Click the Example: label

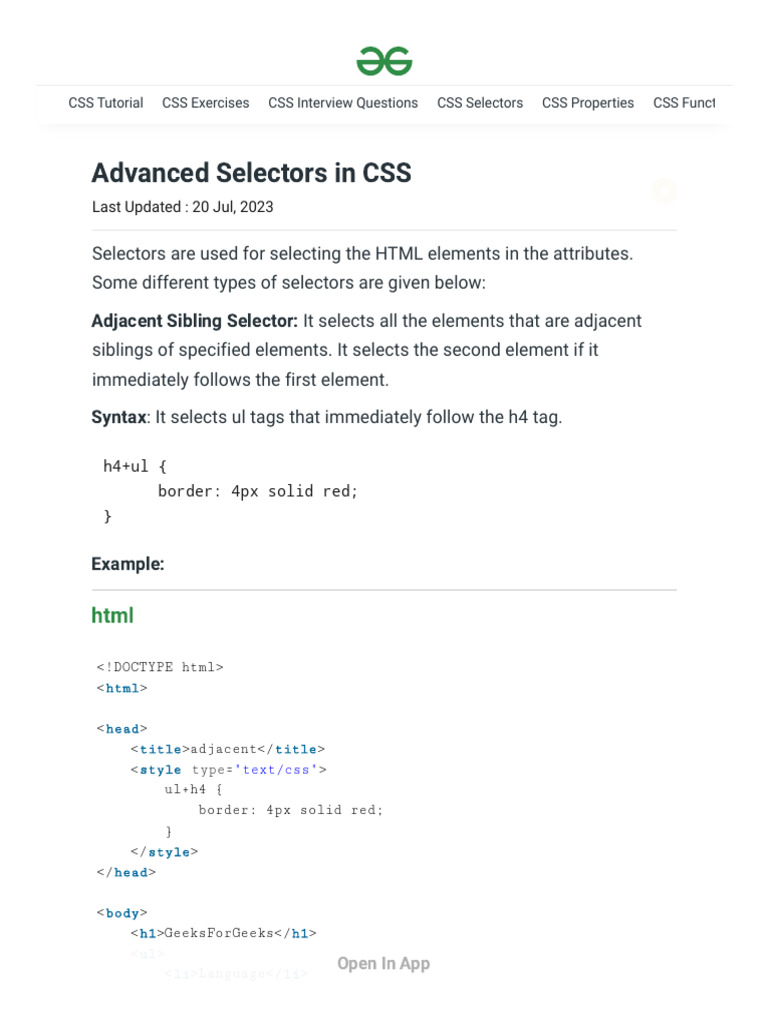[x=127, y=564]
